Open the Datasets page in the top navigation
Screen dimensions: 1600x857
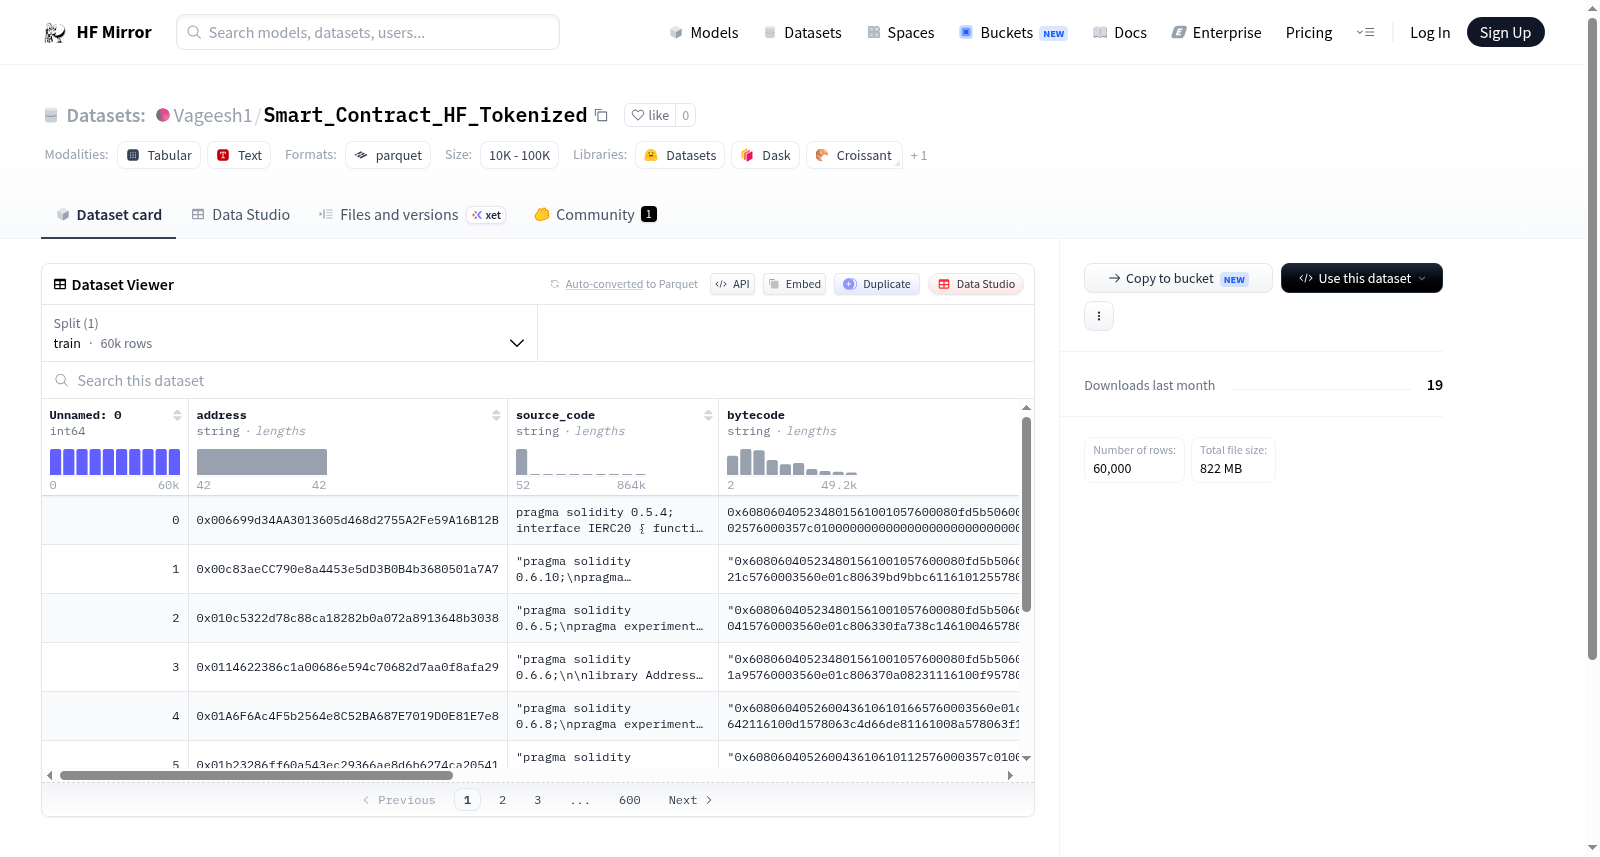pyautogui.click(x=803, y=33)
